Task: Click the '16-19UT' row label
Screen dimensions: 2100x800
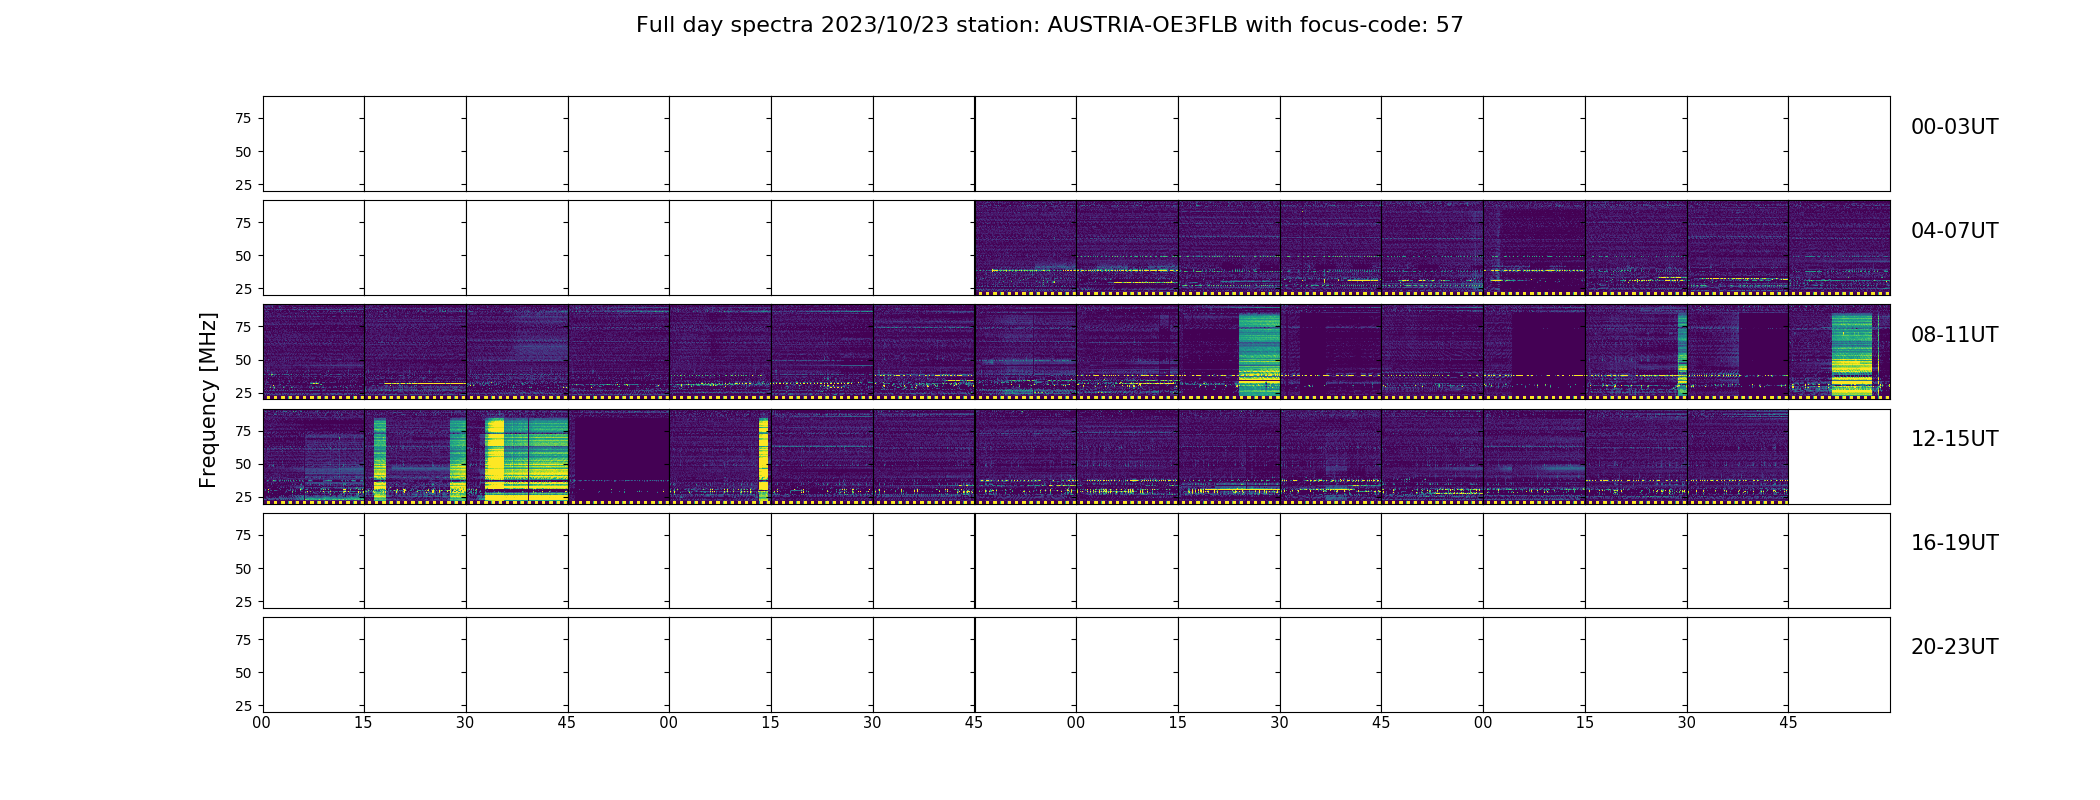Action: pos(1954,543)
